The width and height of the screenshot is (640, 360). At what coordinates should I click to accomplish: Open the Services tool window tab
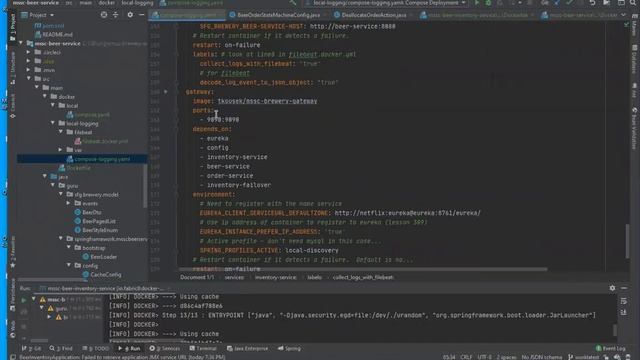tap(164, 349)
